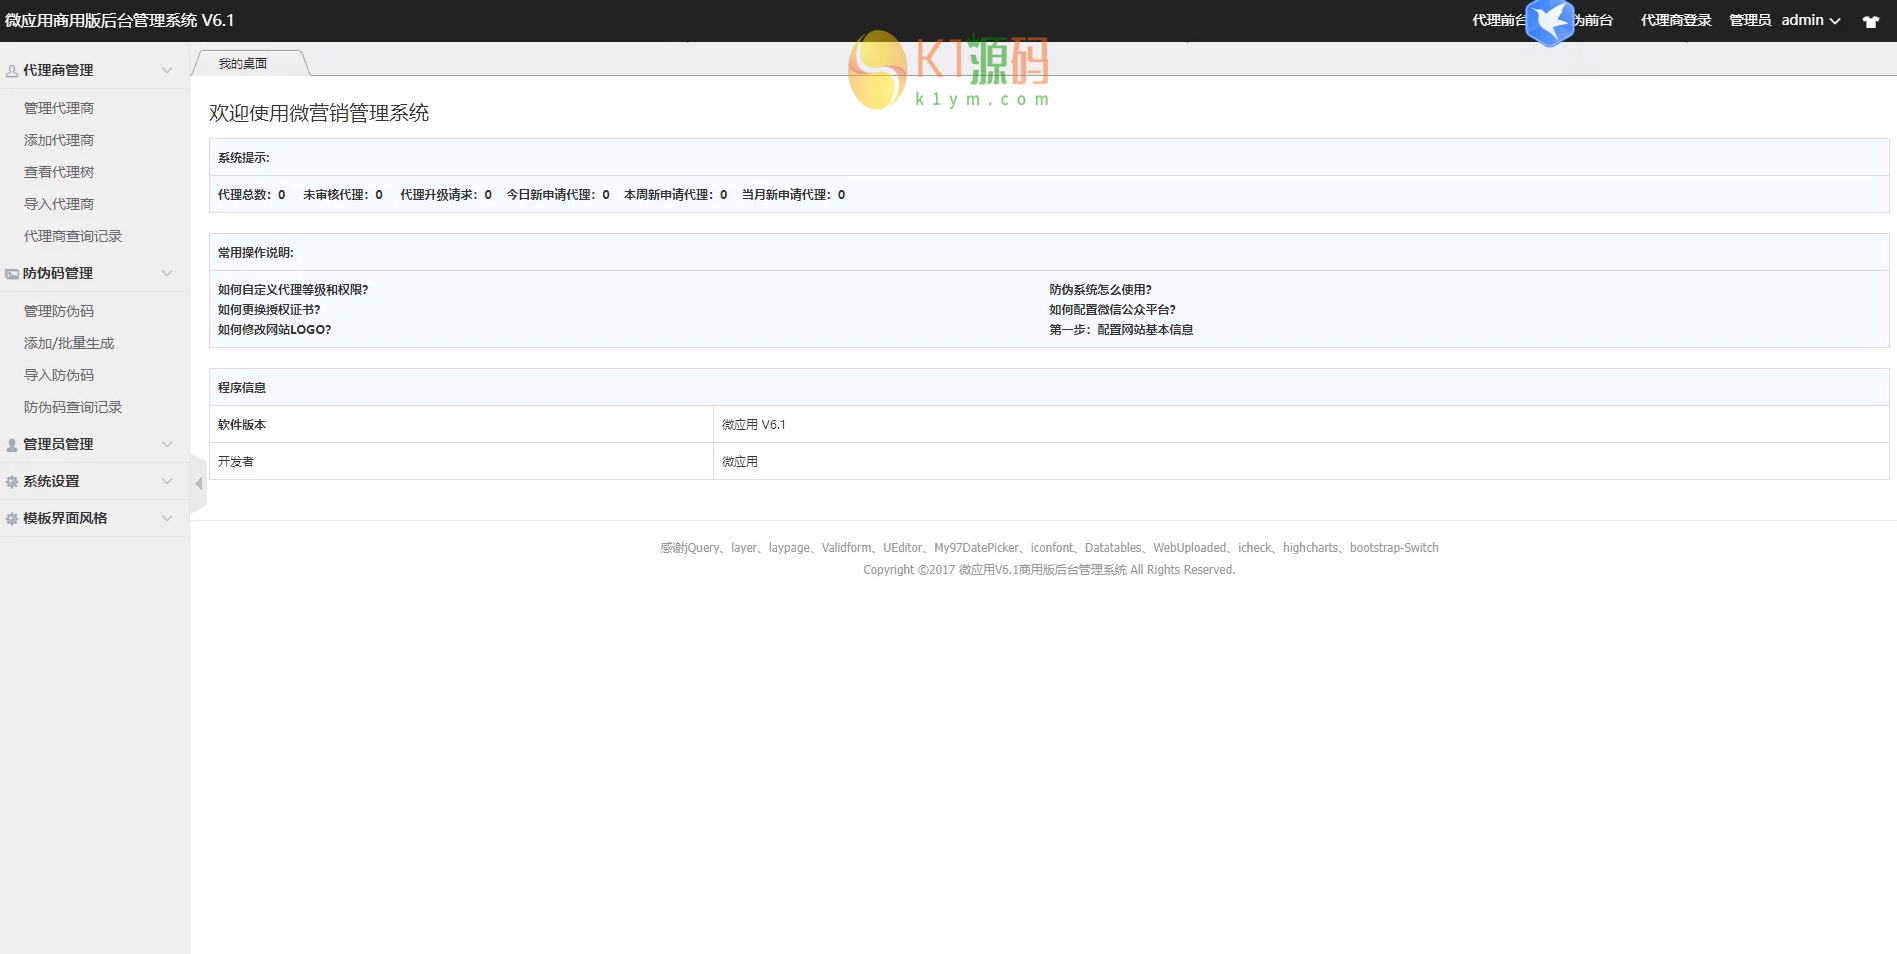
Task: Click the 常用操作说明: panel header
Action: click(x=1049, y=253)
